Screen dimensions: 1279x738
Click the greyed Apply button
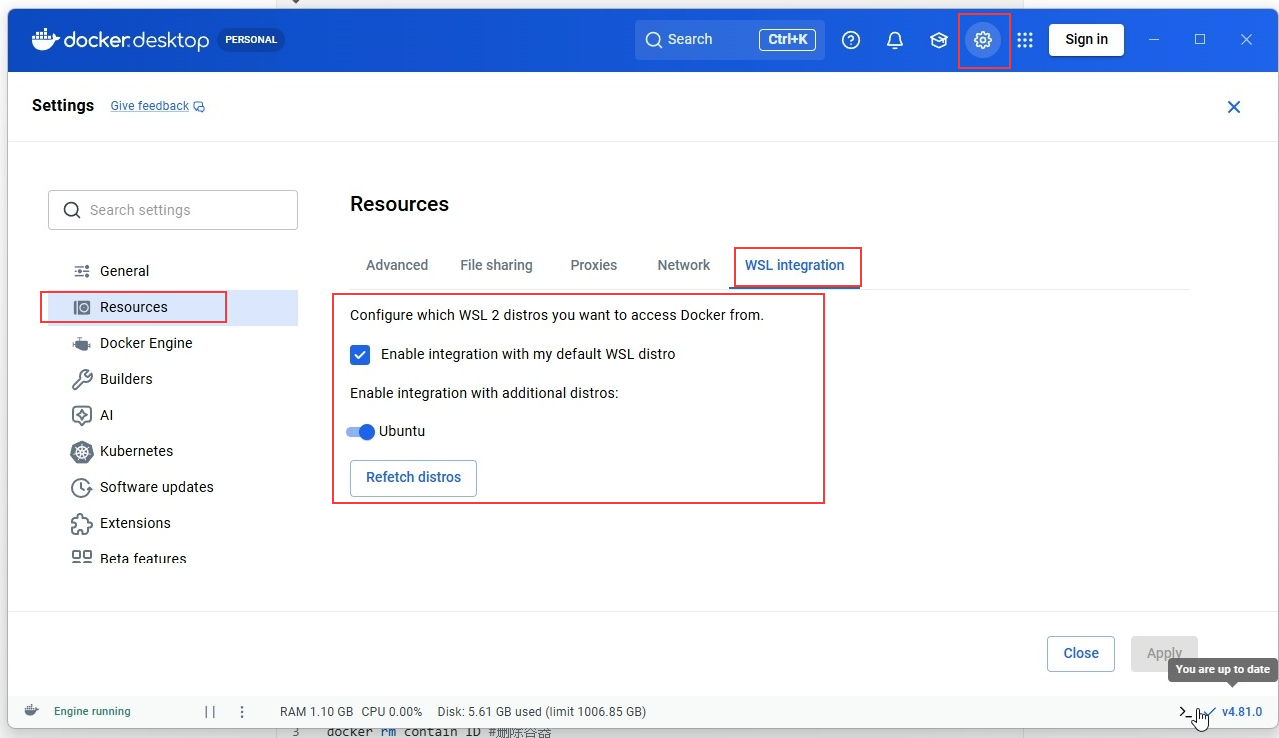[x=1164, y=653]
